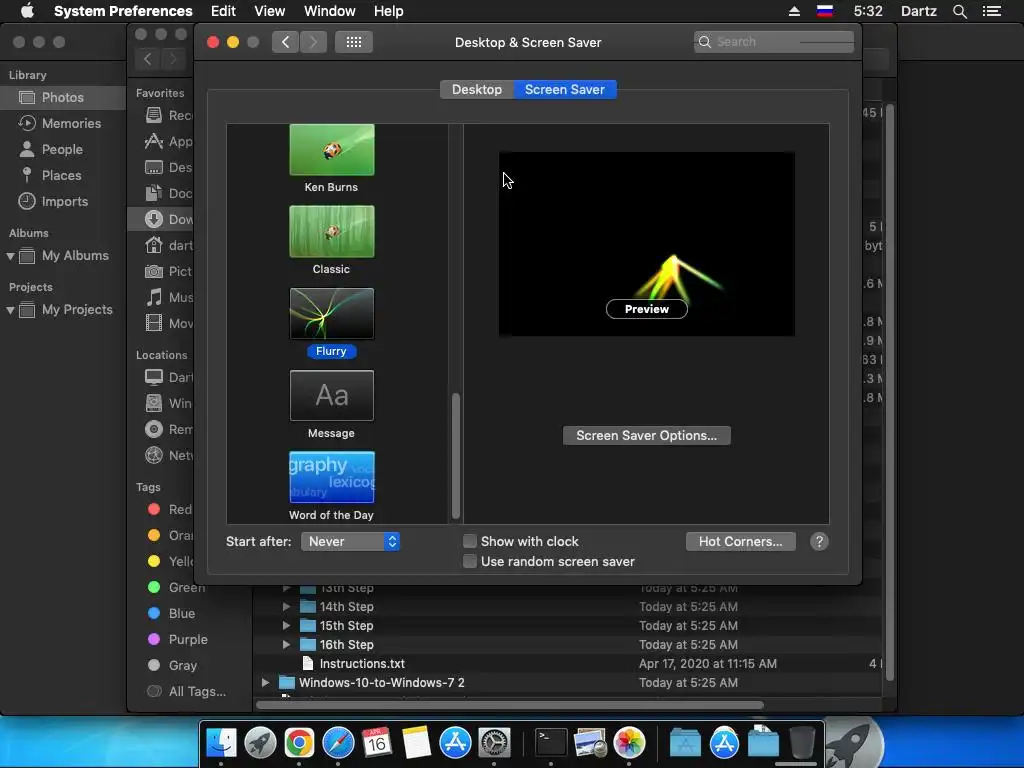Open System Preferences gear in Dock
The height and width of the screenshot is (768, 1024).
point(494,743)
